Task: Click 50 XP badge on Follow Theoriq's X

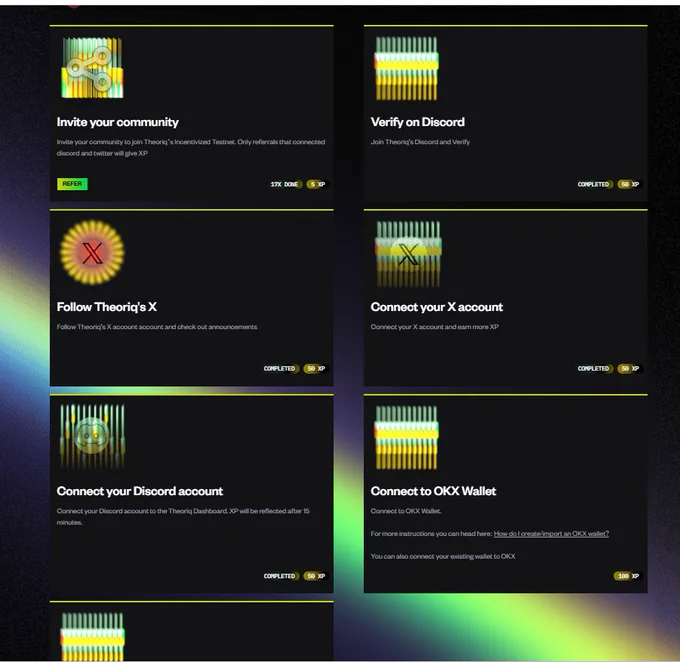Action: pos(315,369)
